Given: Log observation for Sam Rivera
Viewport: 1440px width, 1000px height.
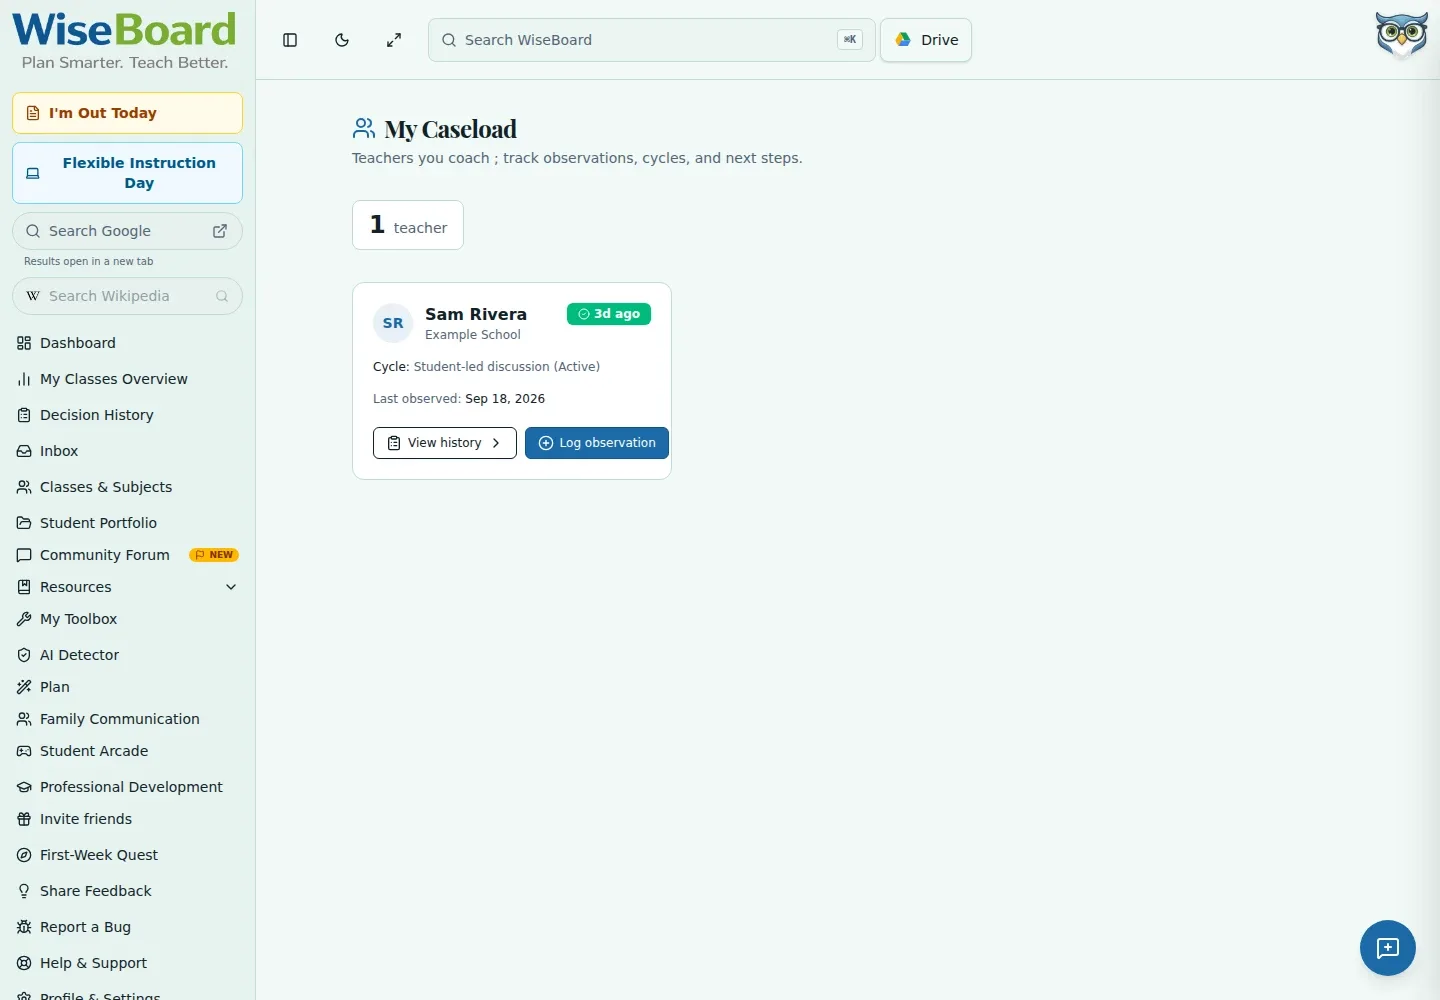Looking at the screenshot, I should [x=597, y=443].
